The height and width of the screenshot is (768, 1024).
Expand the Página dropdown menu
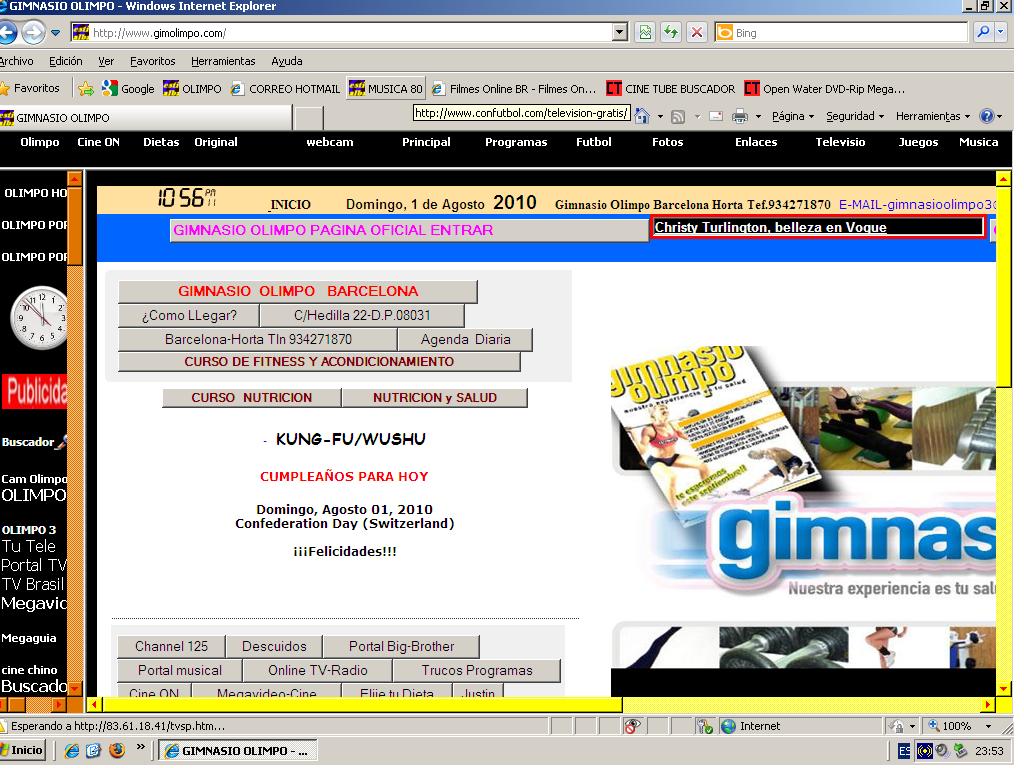793,116
